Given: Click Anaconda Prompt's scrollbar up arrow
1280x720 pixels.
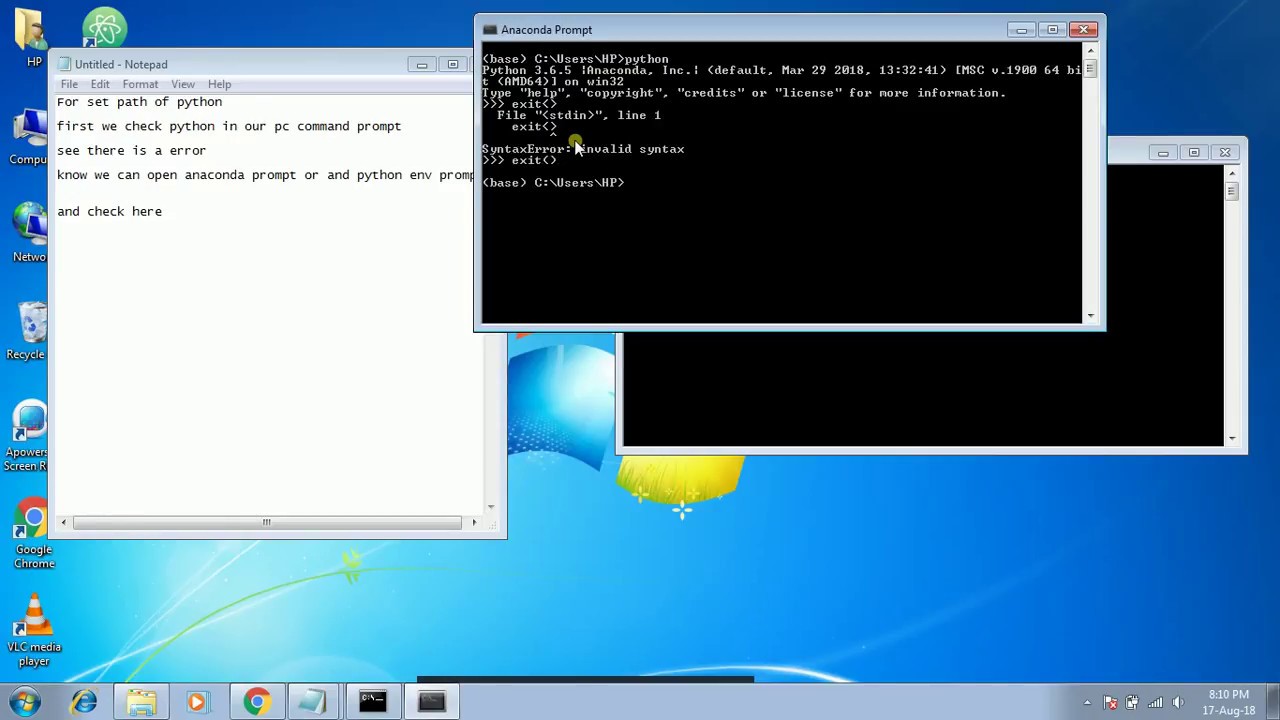Looking at the screenshot, I should [1090, 51].
